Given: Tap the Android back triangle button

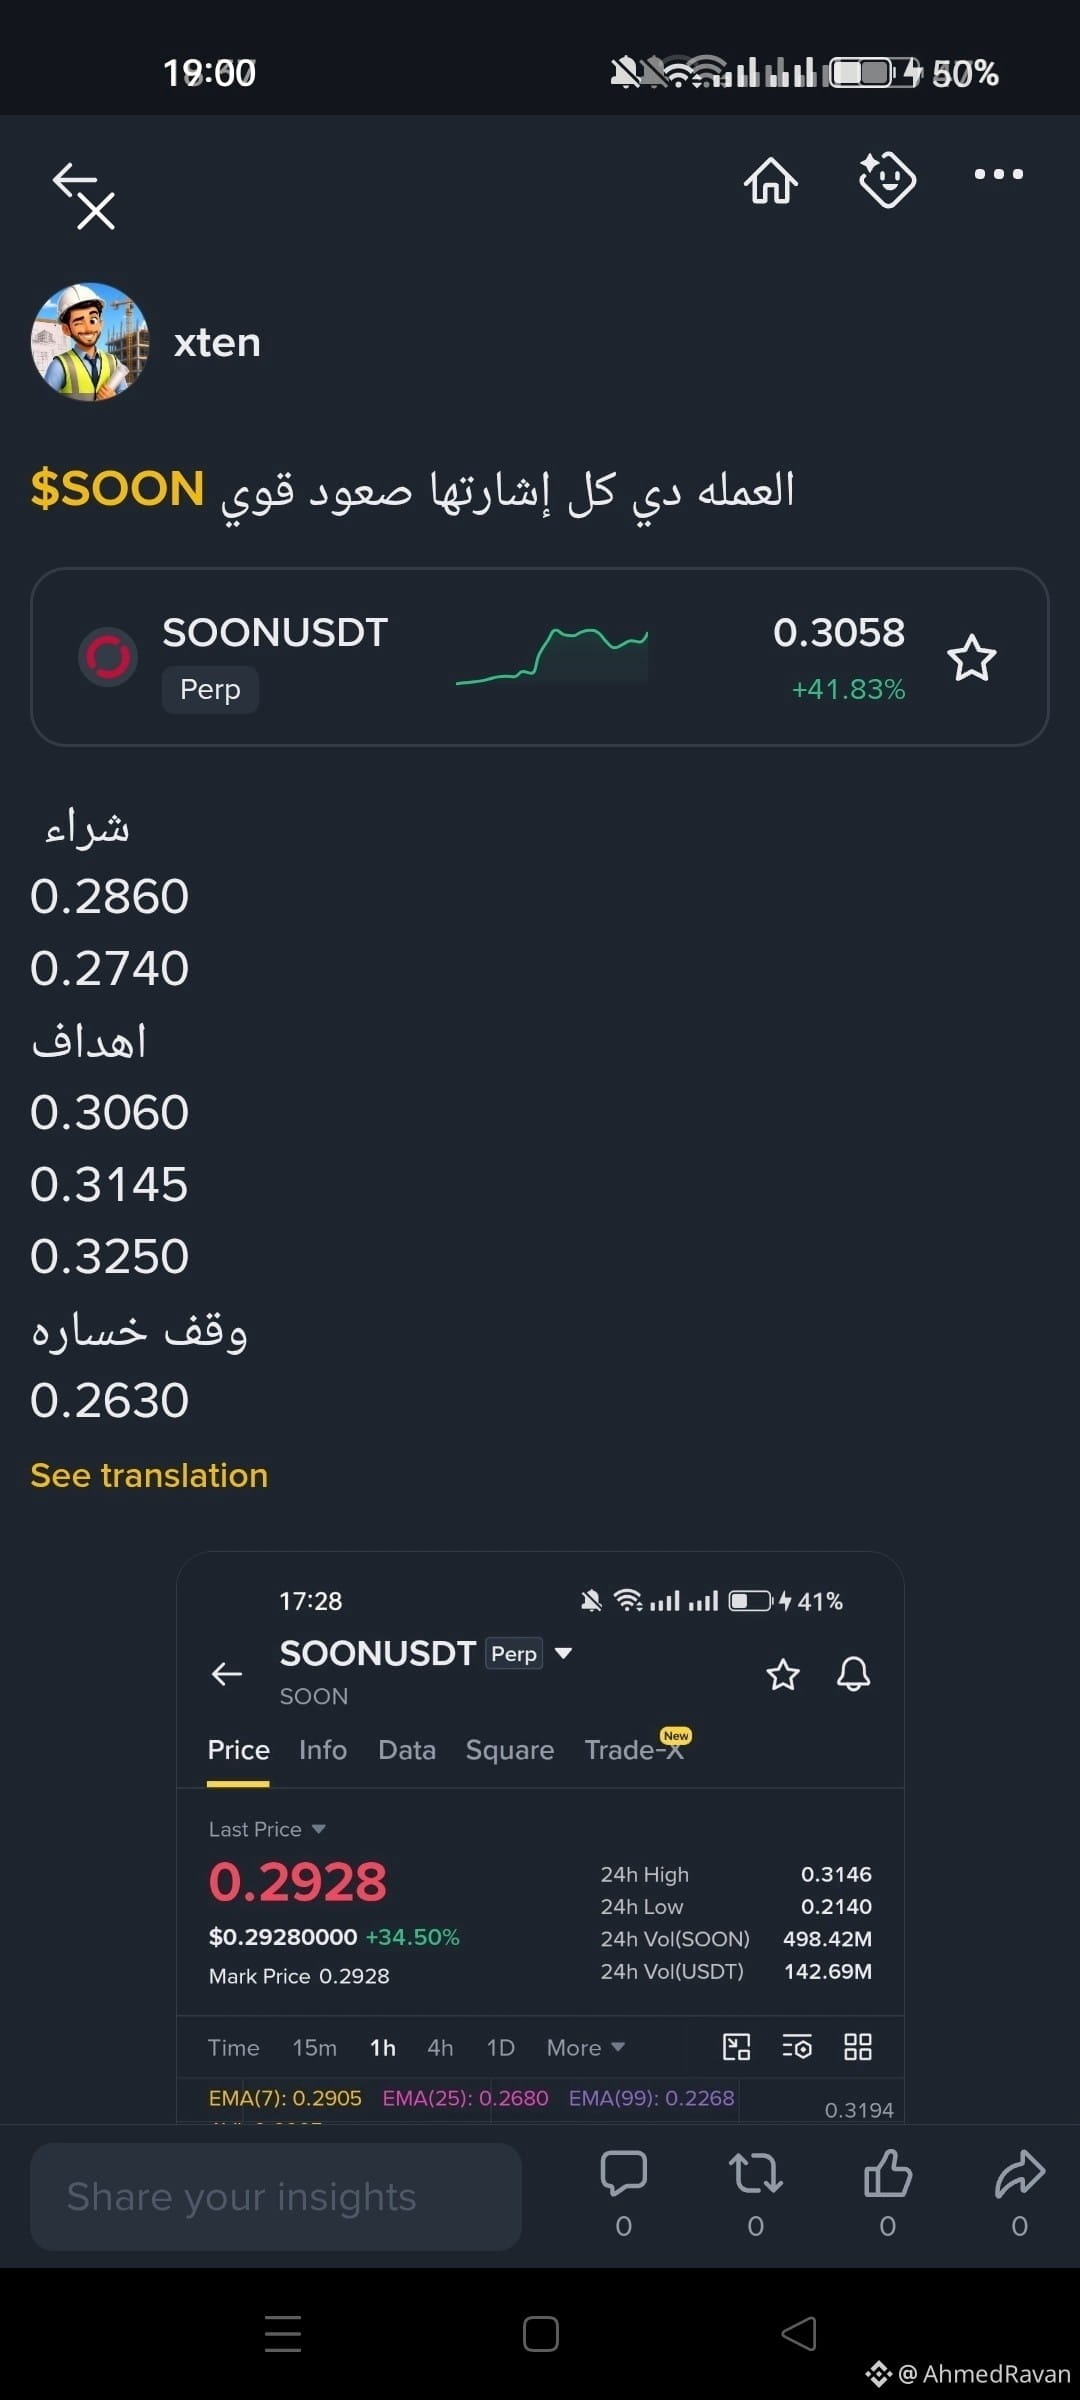Looking at the screenshot, I should [x=799, y=2334].
